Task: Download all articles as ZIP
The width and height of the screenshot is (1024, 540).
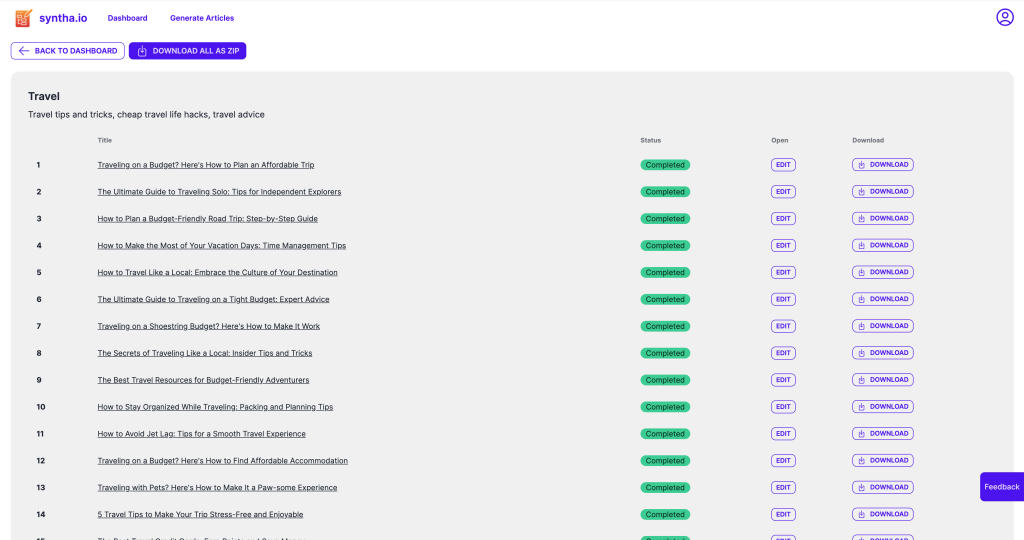Action: pyautogui.click(x=187, y=51)
